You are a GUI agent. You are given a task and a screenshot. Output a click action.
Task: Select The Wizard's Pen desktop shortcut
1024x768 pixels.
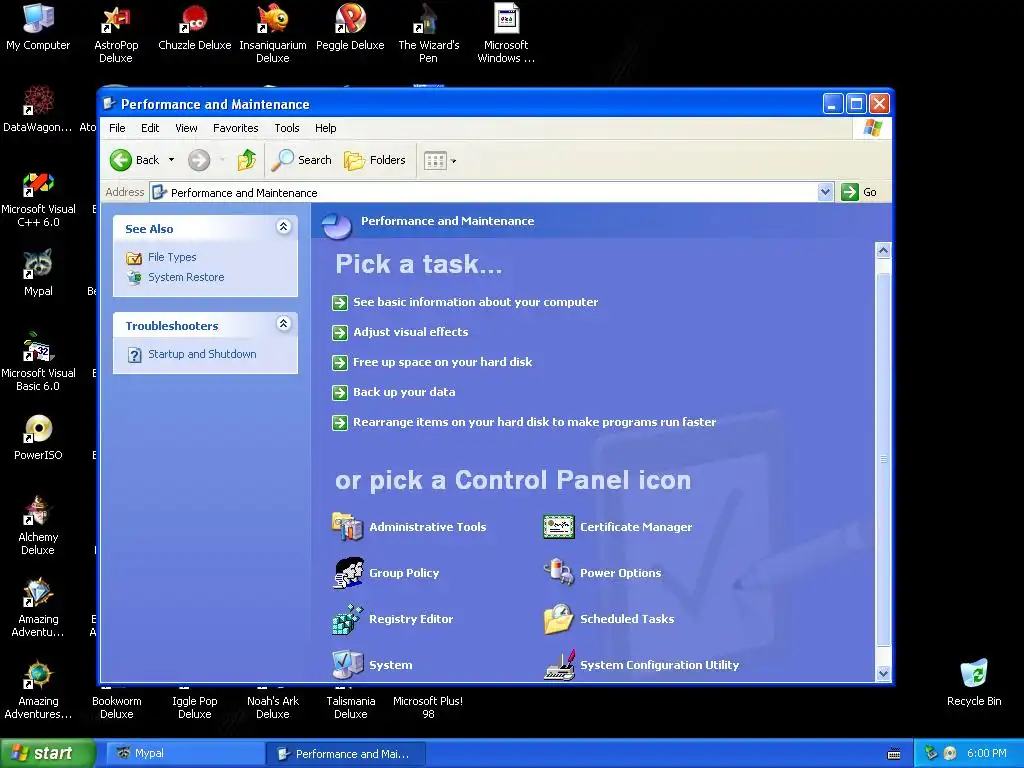point(428,33)
